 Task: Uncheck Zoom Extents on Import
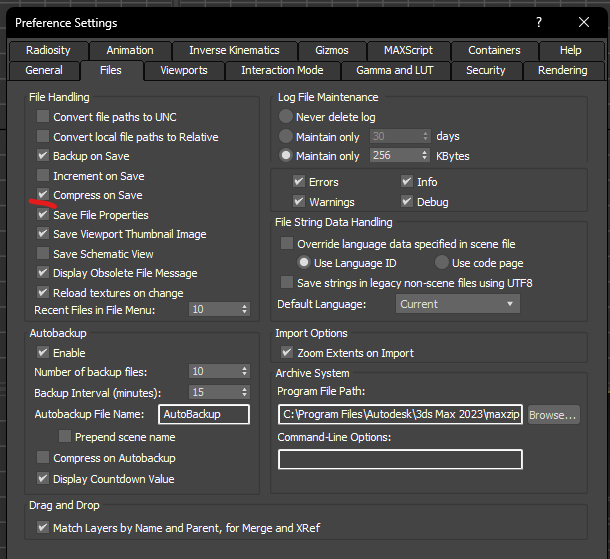point(288,353)
